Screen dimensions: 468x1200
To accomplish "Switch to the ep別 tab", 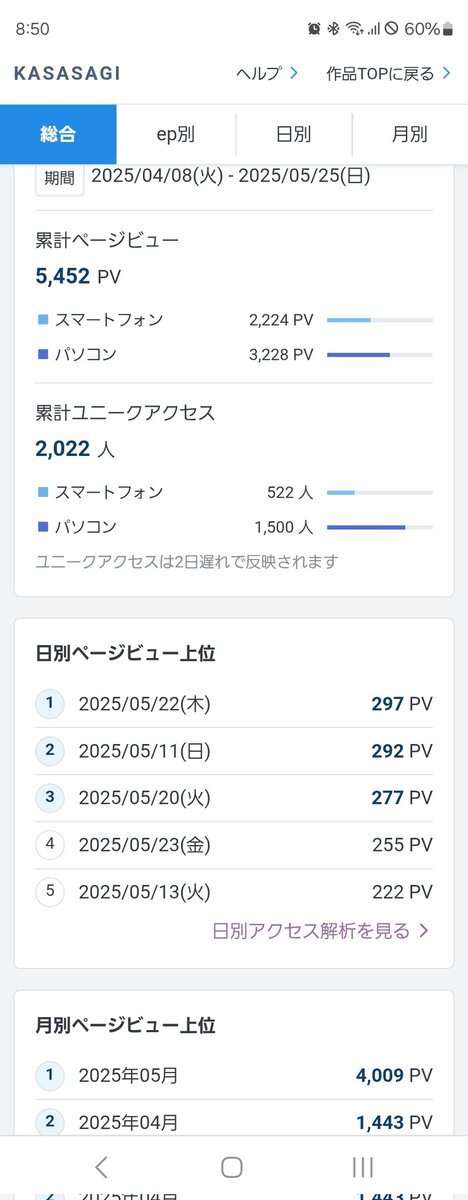I will [x=176, y=134].
